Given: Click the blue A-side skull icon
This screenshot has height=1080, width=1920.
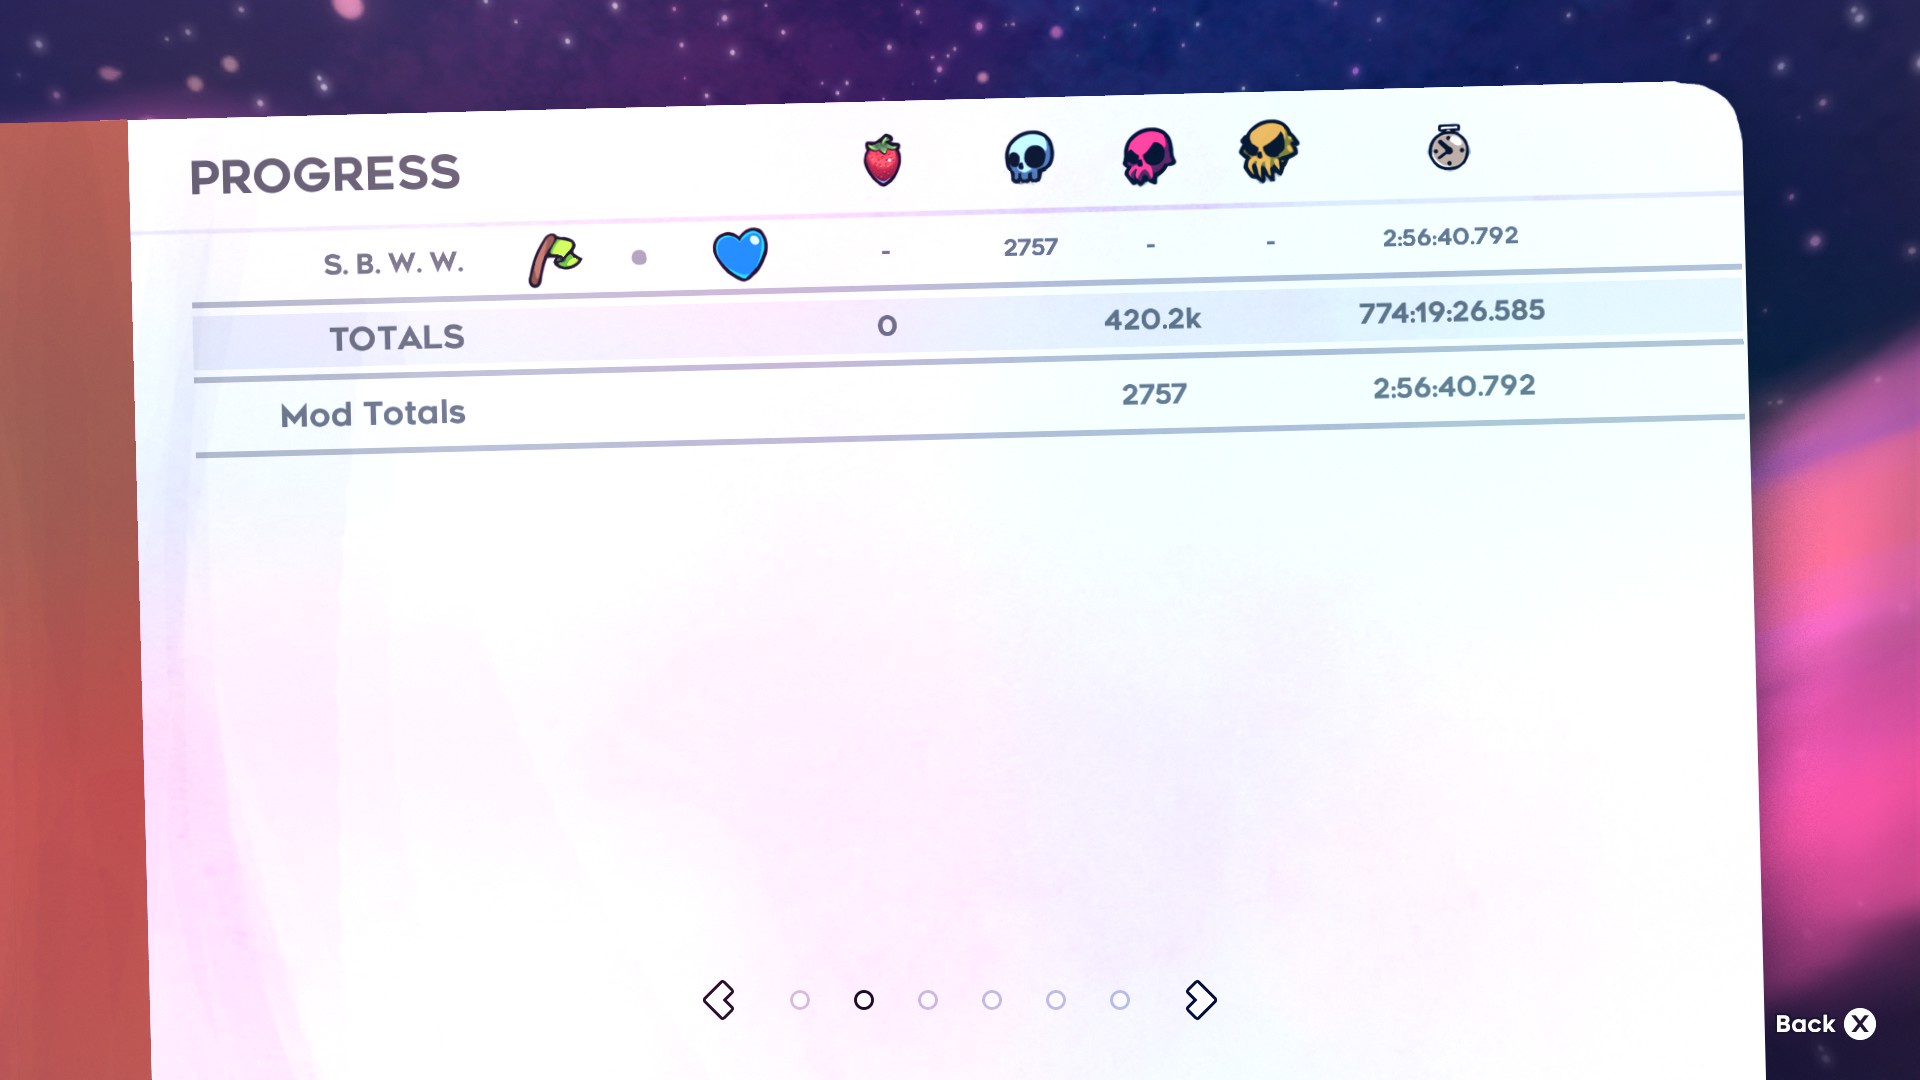Looking at the screenshot, I should (1029, 157).
